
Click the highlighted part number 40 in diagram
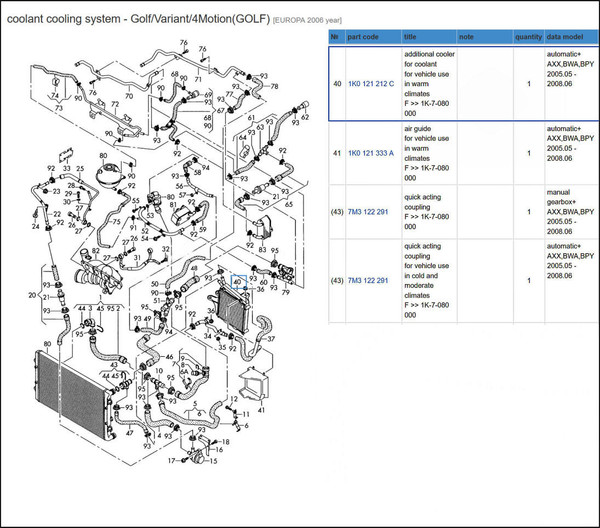tap(238, 282)
